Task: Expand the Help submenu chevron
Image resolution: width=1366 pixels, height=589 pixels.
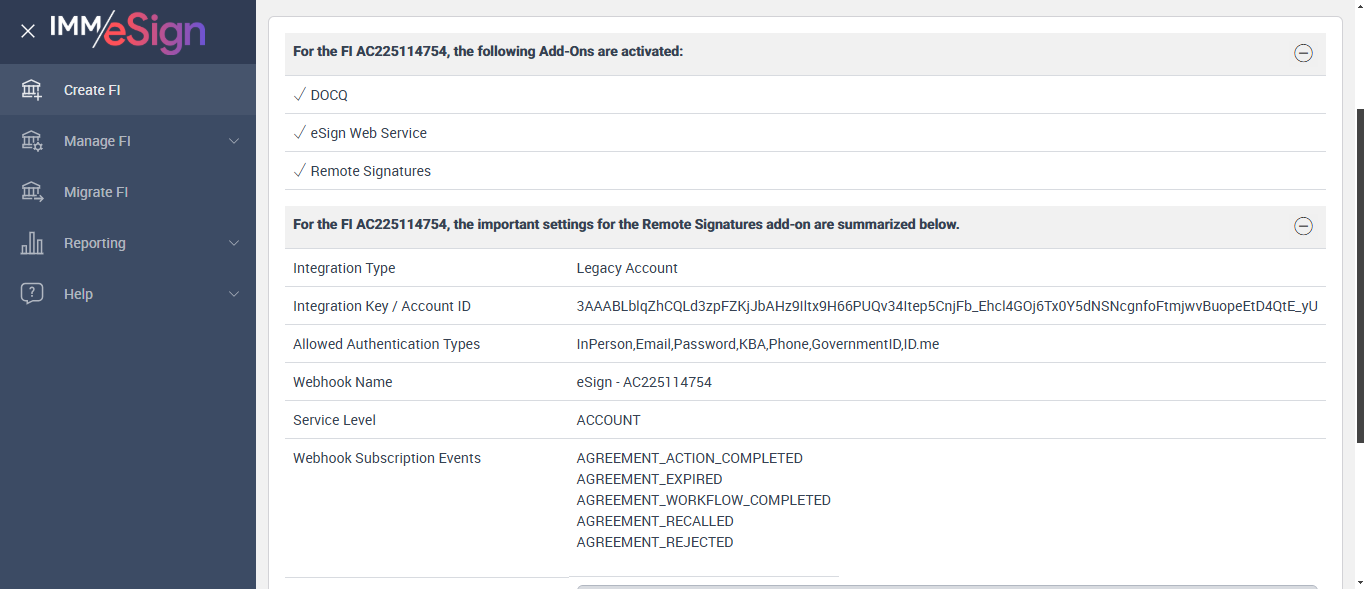Action: [234, 294]
